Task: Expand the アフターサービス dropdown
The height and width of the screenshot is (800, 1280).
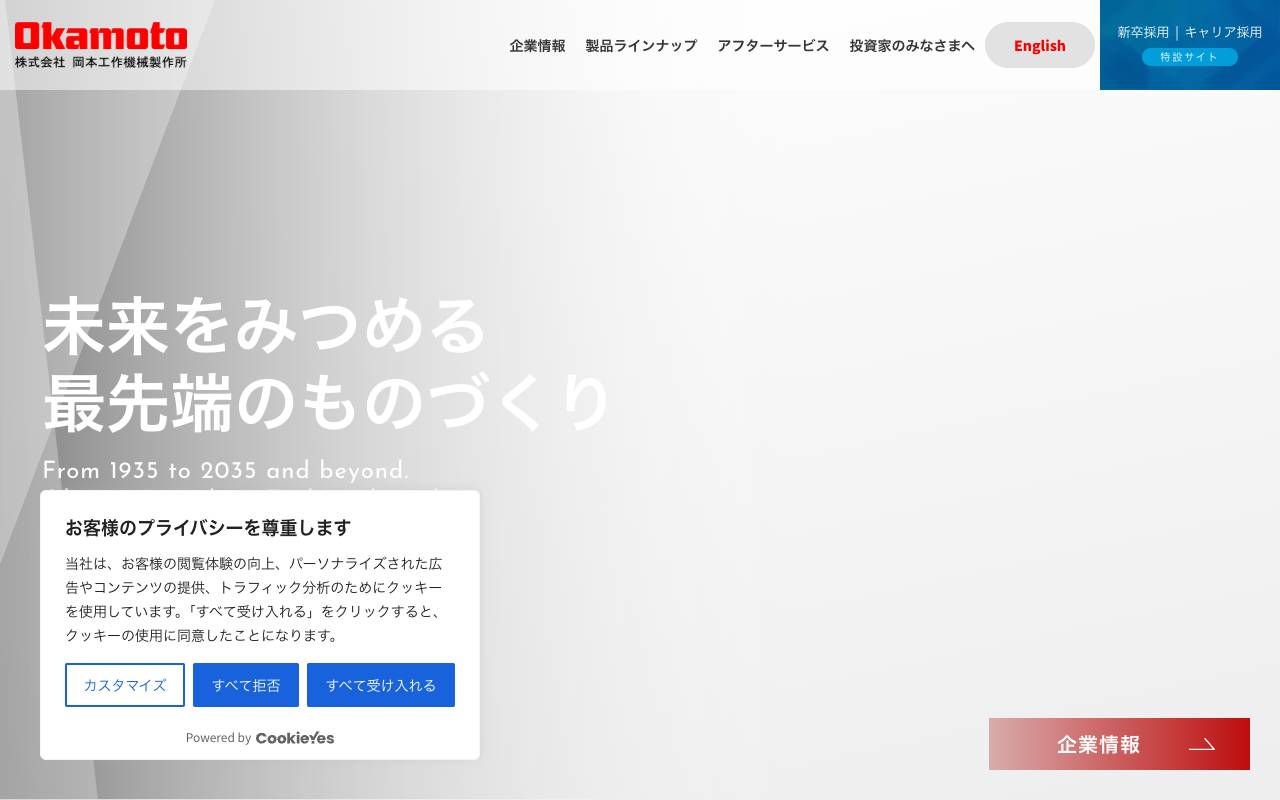Action: (773, 45)
